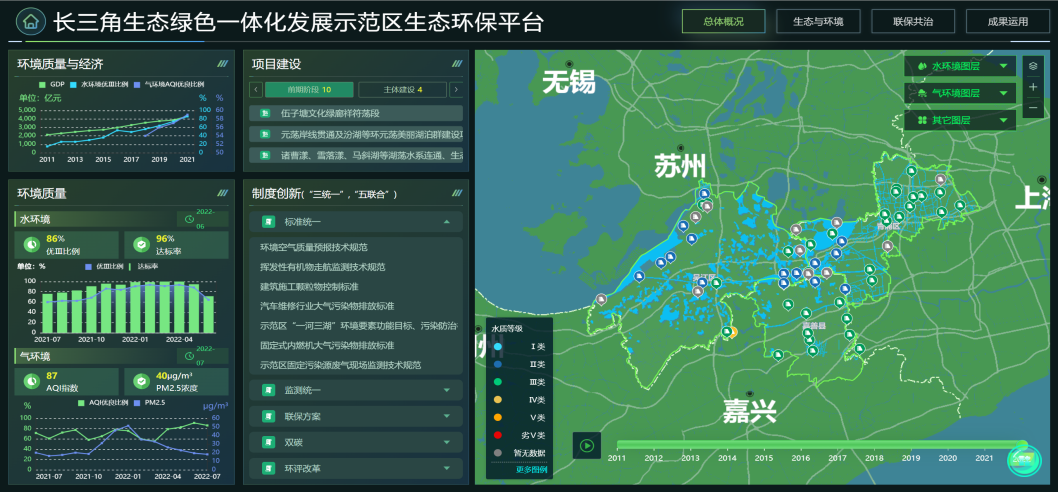Click 2016 on the map timeline
Screen dimensions: 1058x492
800,458
